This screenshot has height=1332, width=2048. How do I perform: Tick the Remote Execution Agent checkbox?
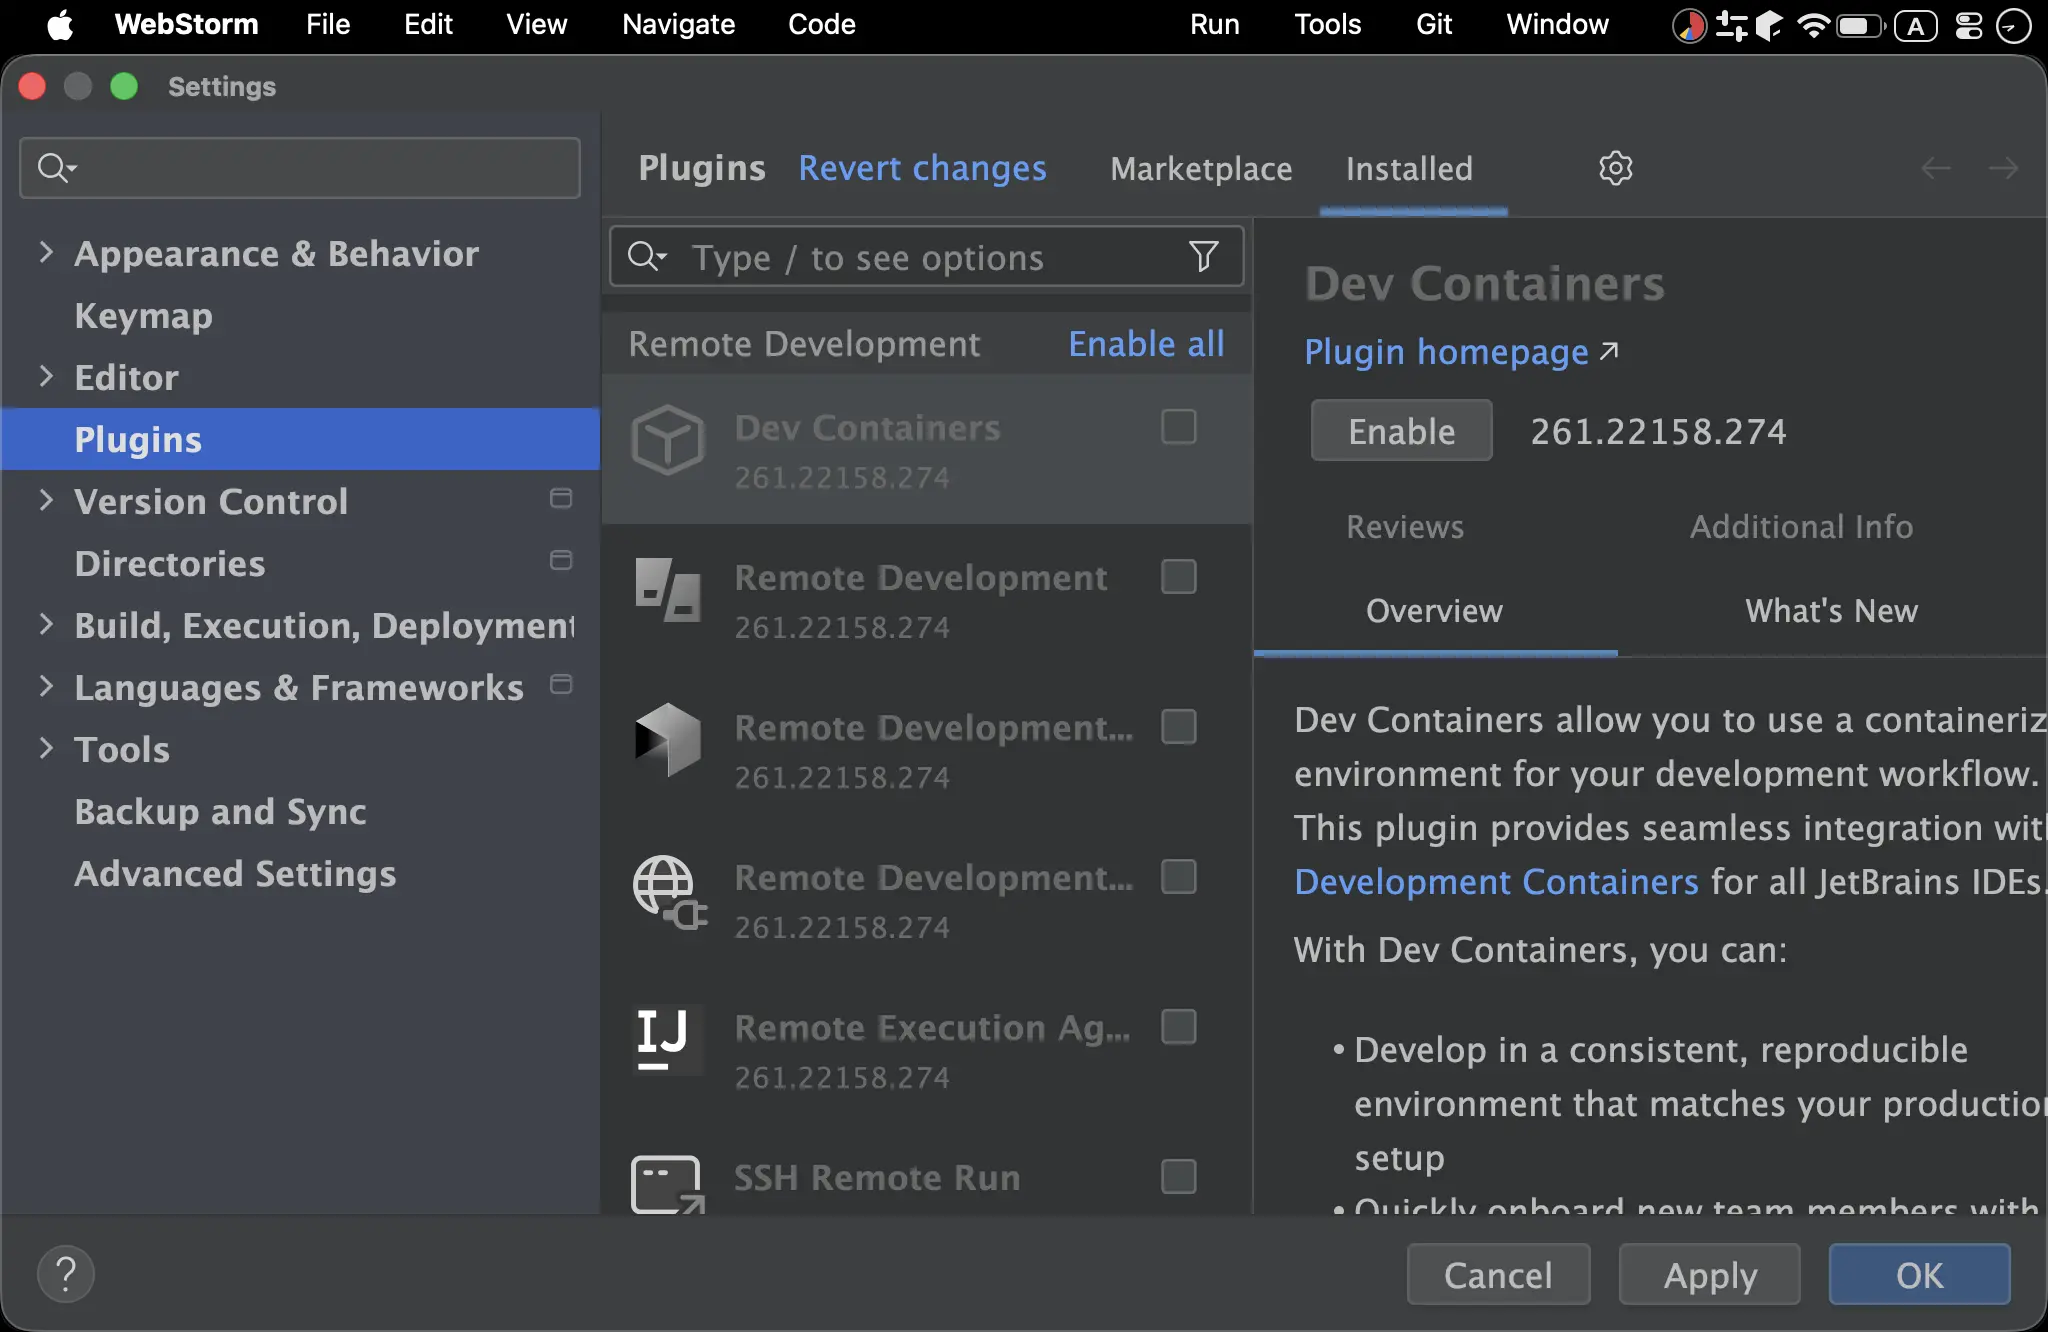[x=1179, y=1027]
